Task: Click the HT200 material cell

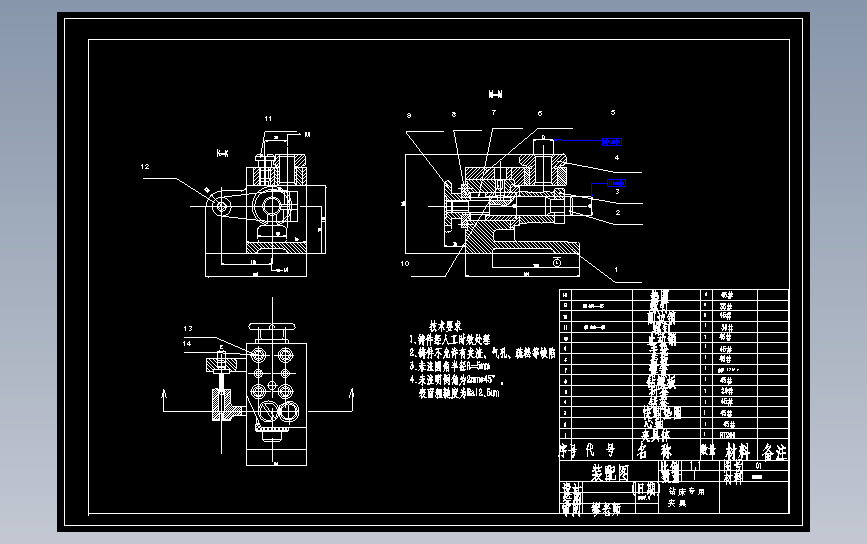Action: tap(727, 436)
